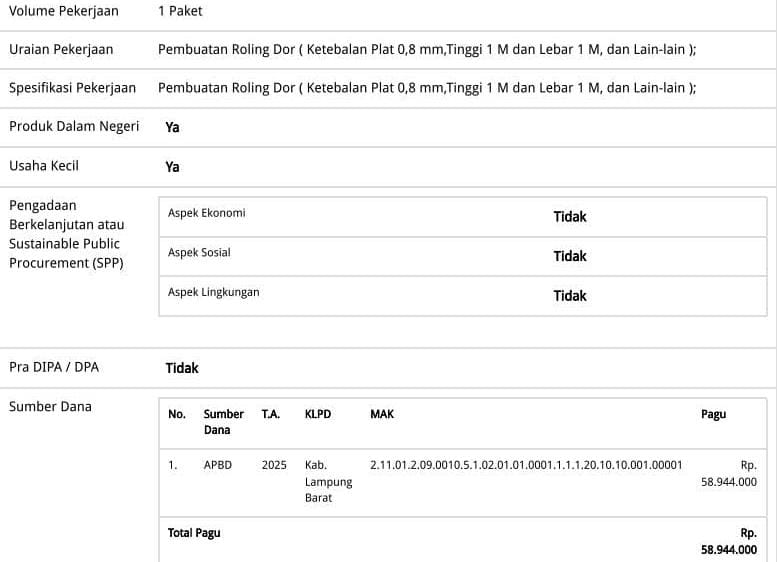Select the APBD cell in funding table
Screen dimensions: 777x562
pos(217,465)
